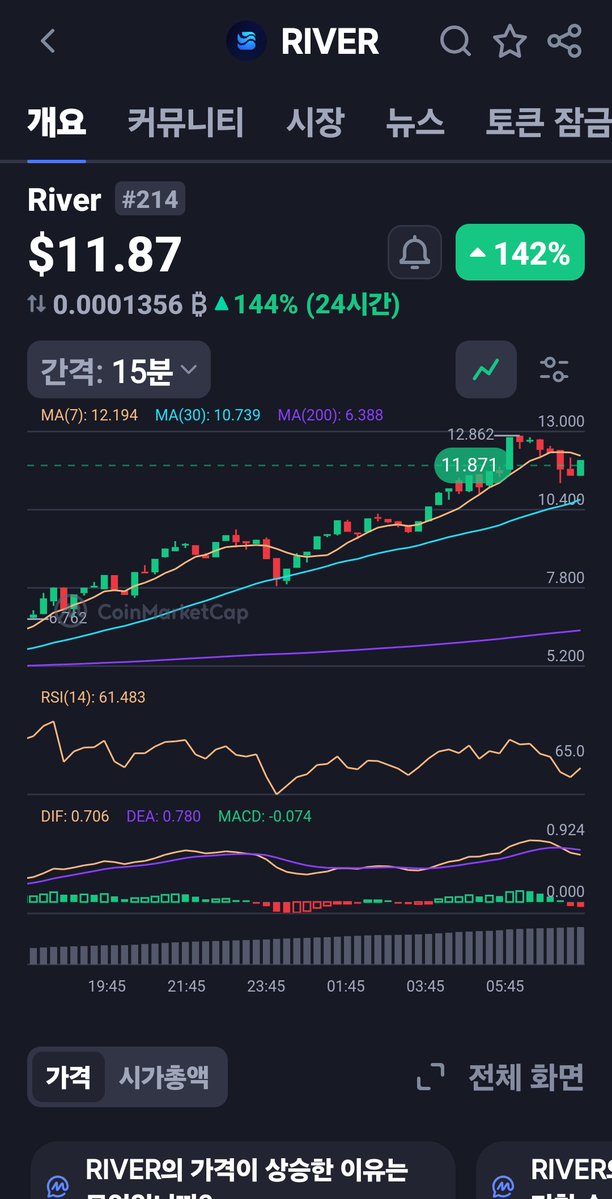612x1199 pixels.
Task: Tap the MACD: -0.074 label
Action: click(x=265, y=816)
